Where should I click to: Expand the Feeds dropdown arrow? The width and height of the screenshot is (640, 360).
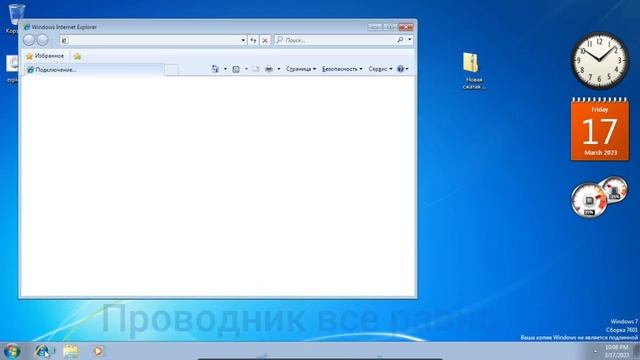246,69
